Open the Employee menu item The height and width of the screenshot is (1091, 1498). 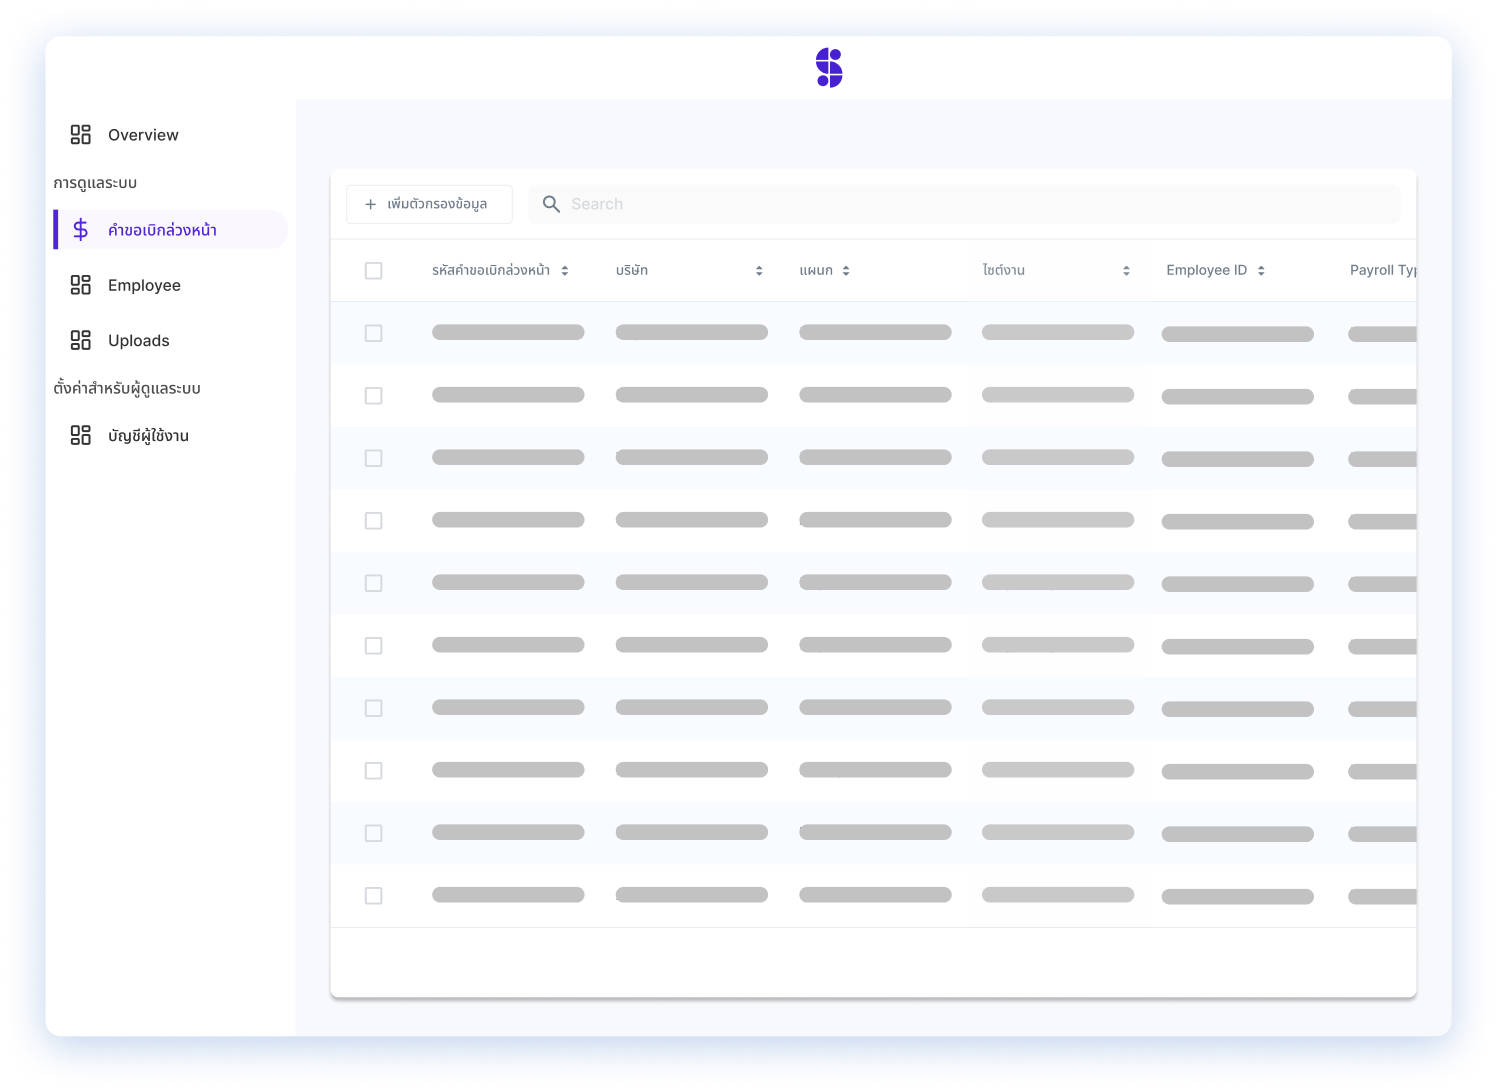(x=144, y=285)
